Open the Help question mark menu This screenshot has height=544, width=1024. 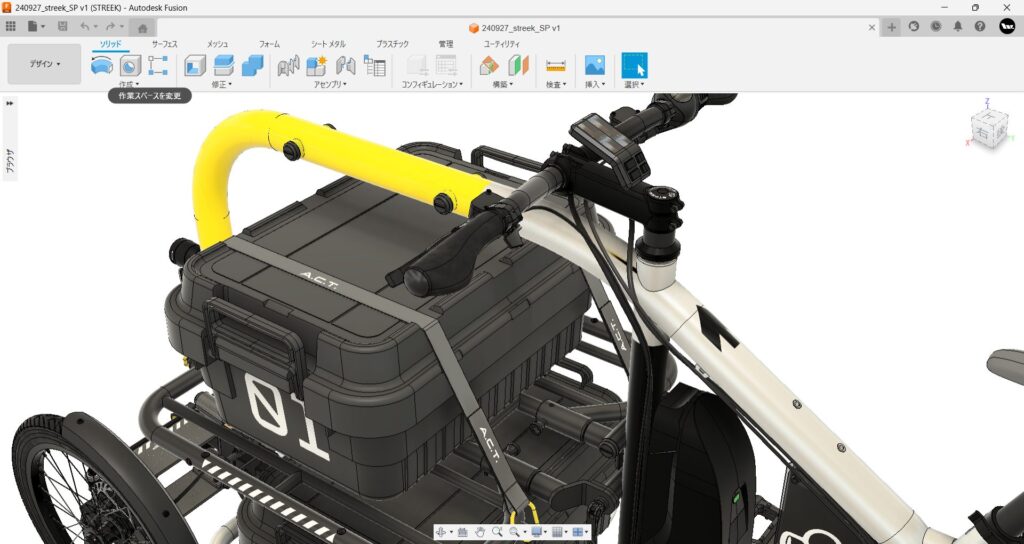click(x=980, y=27)
